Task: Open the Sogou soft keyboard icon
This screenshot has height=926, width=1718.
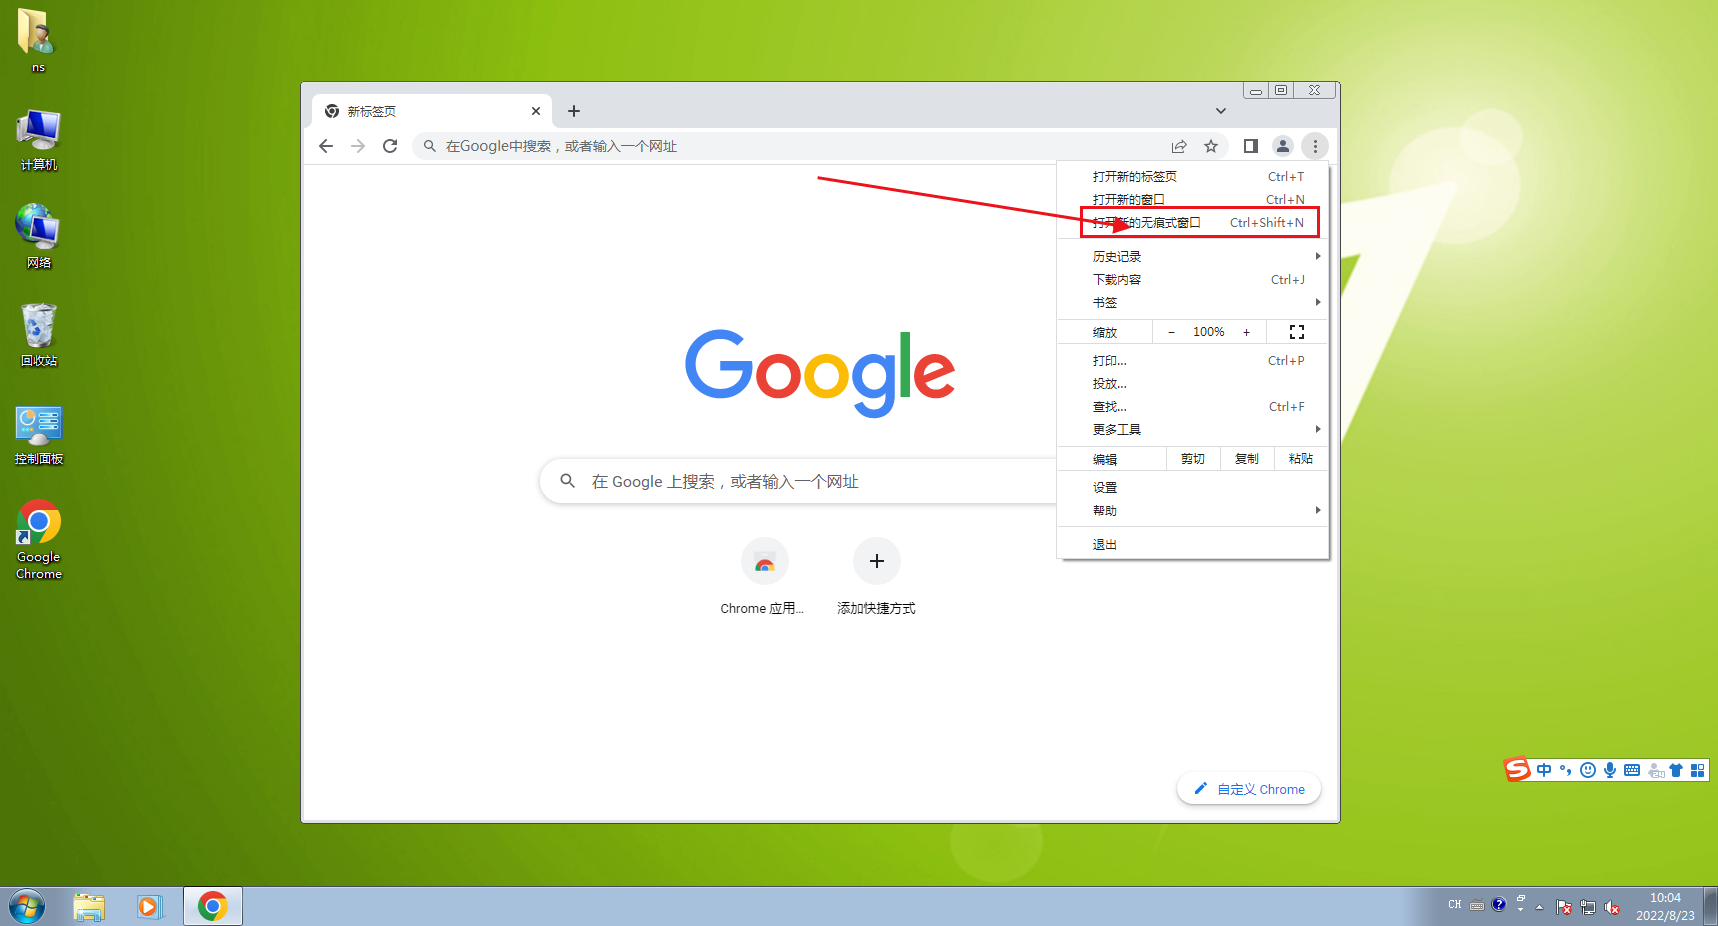Action: [x=1632, y=770]
